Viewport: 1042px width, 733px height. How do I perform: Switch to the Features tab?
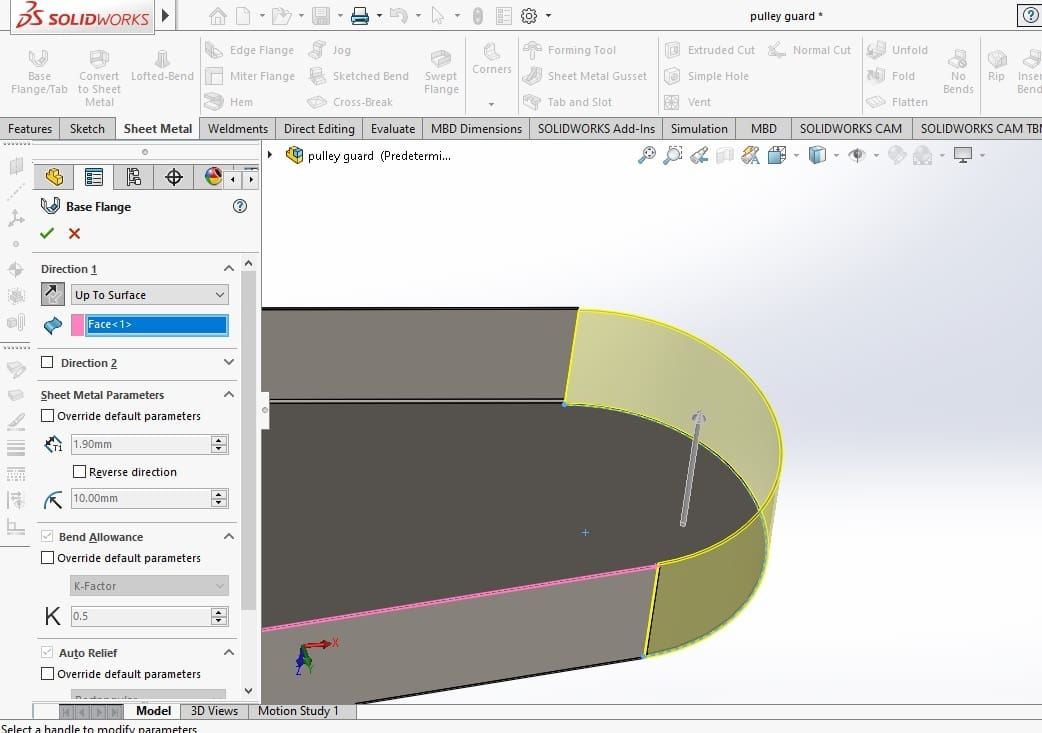30,128
